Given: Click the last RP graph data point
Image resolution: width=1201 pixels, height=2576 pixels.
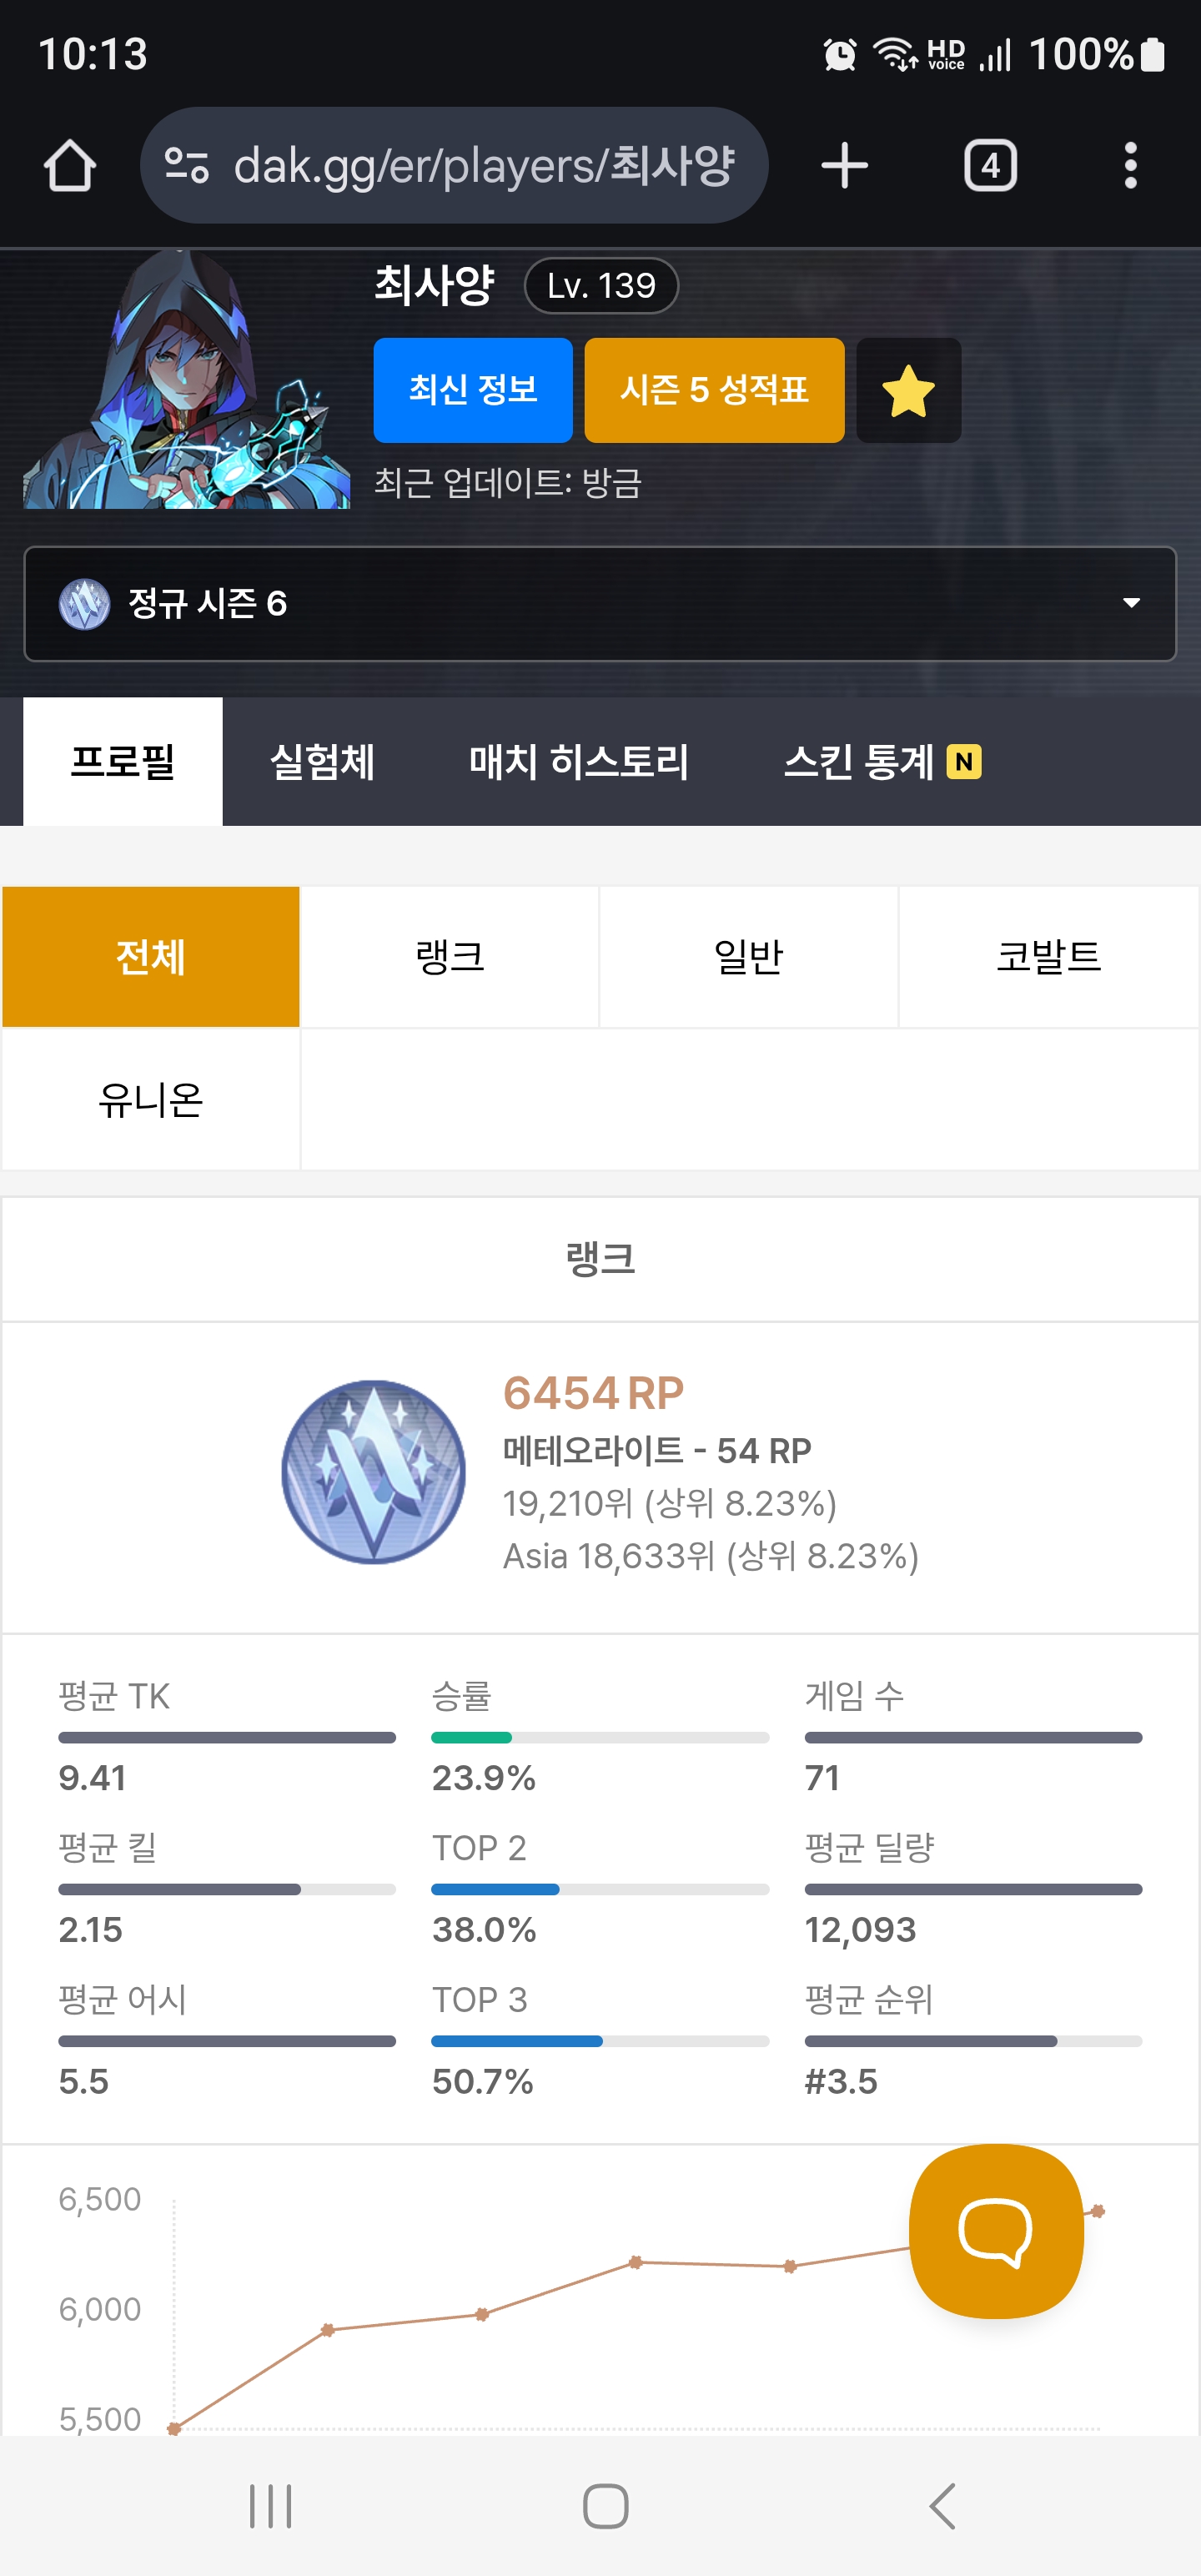Looking at the screenshot, I should [1097, 2211].
